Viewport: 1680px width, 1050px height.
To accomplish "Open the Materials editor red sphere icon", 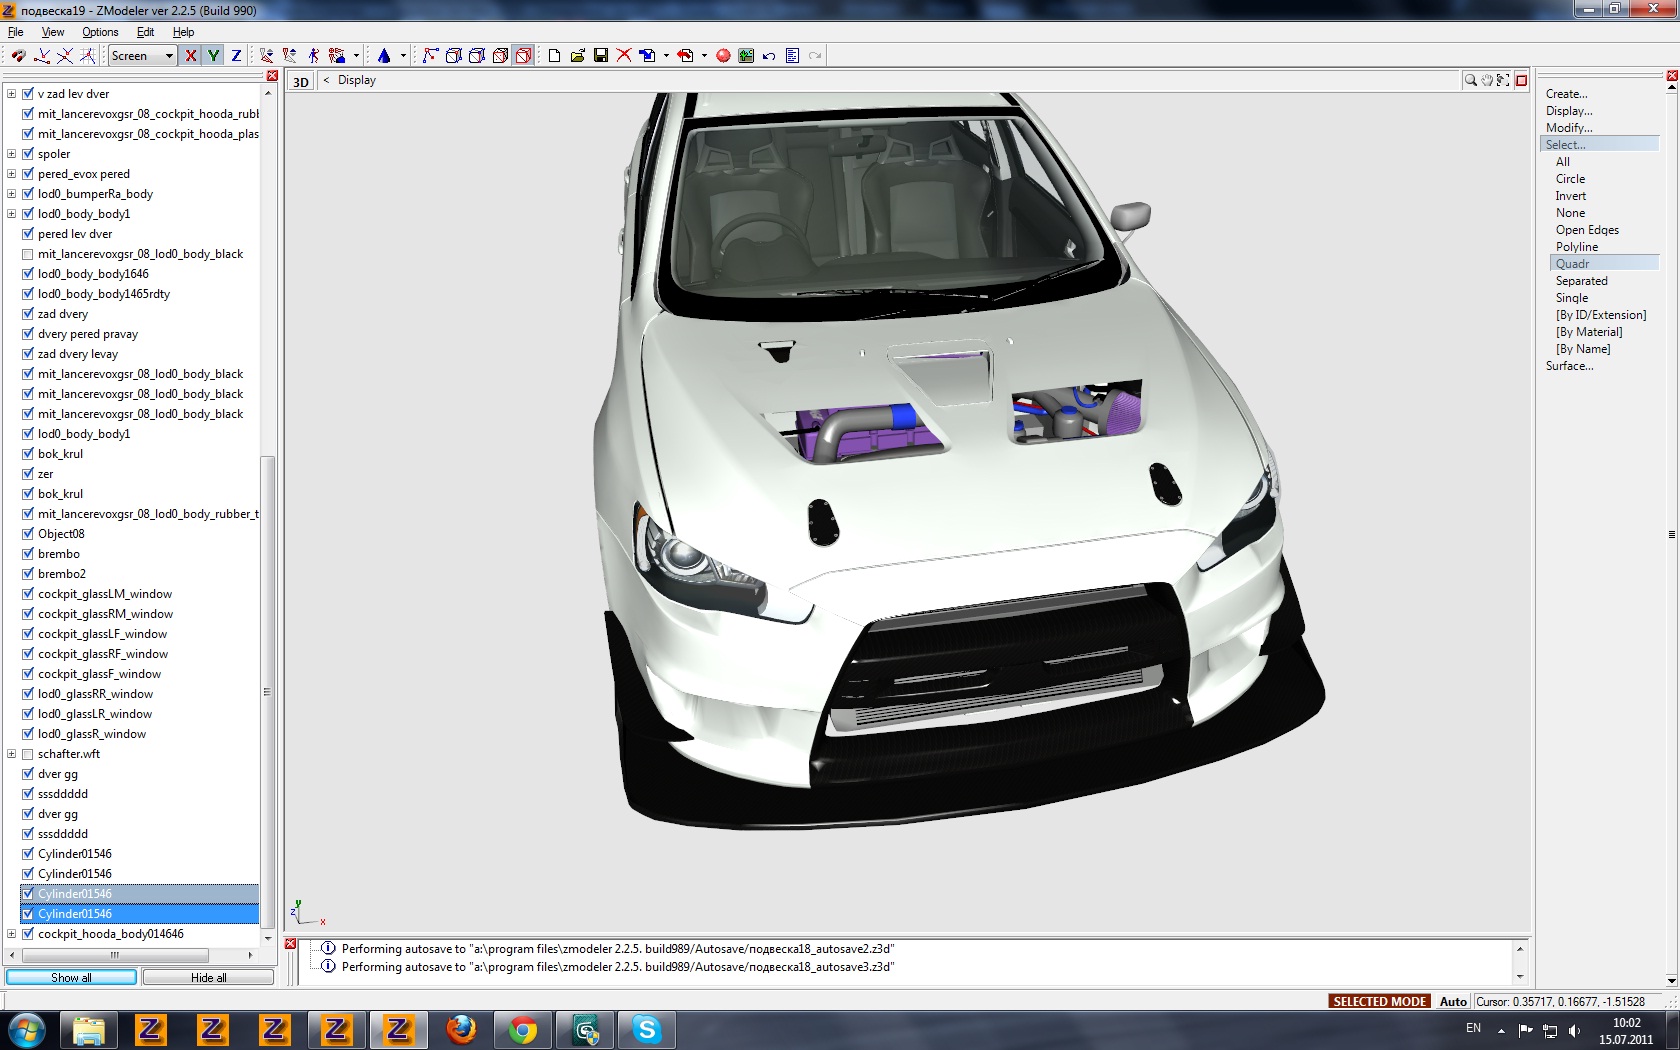I will 723,56.
